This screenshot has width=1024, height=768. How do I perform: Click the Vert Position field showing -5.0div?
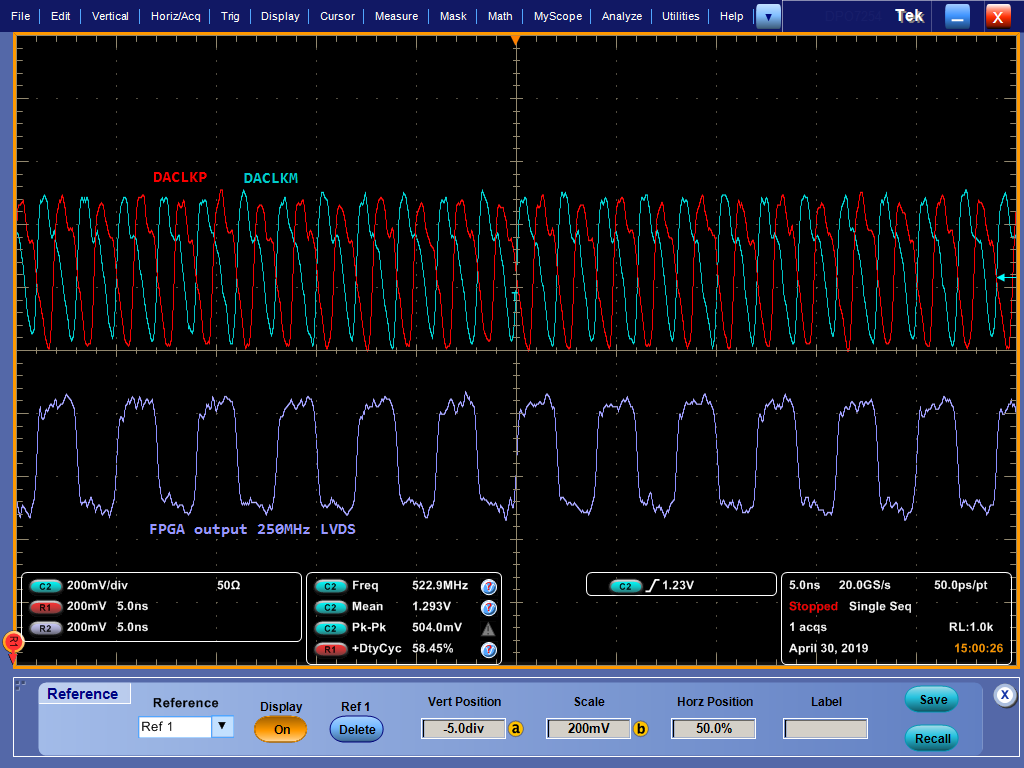464,728
